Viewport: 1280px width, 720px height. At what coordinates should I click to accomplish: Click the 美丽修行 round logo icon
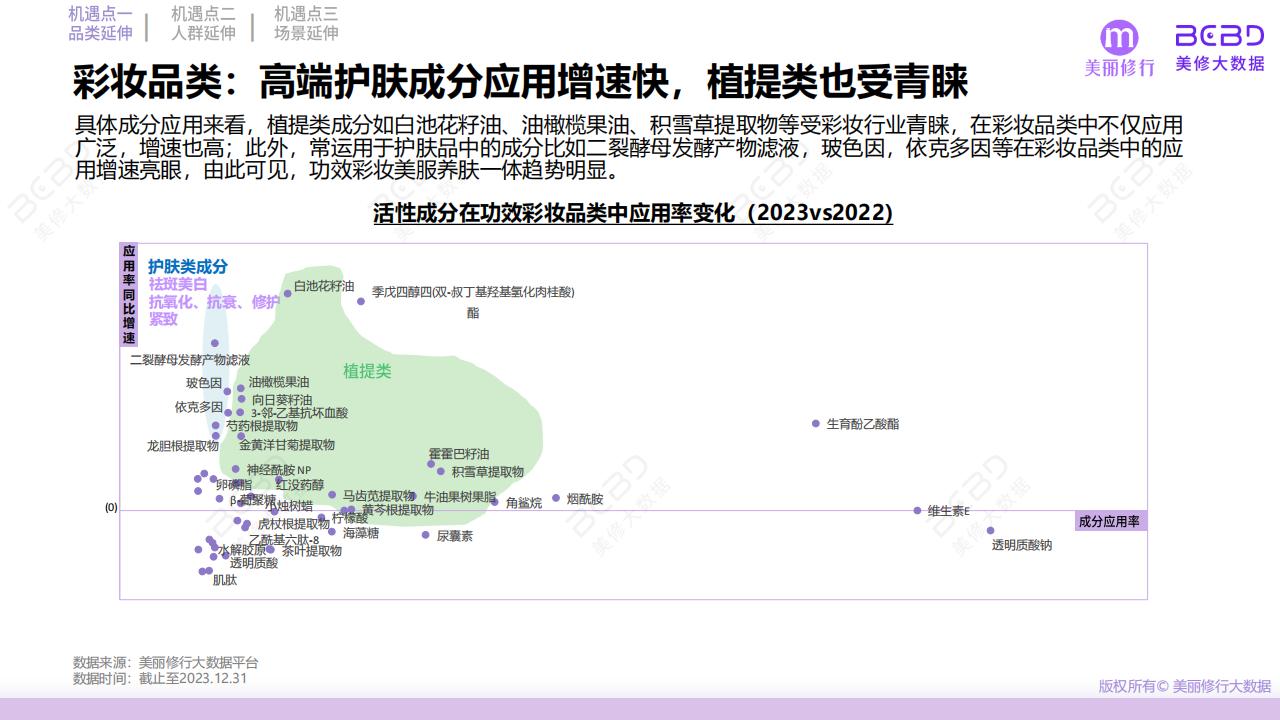(1119, 37)
